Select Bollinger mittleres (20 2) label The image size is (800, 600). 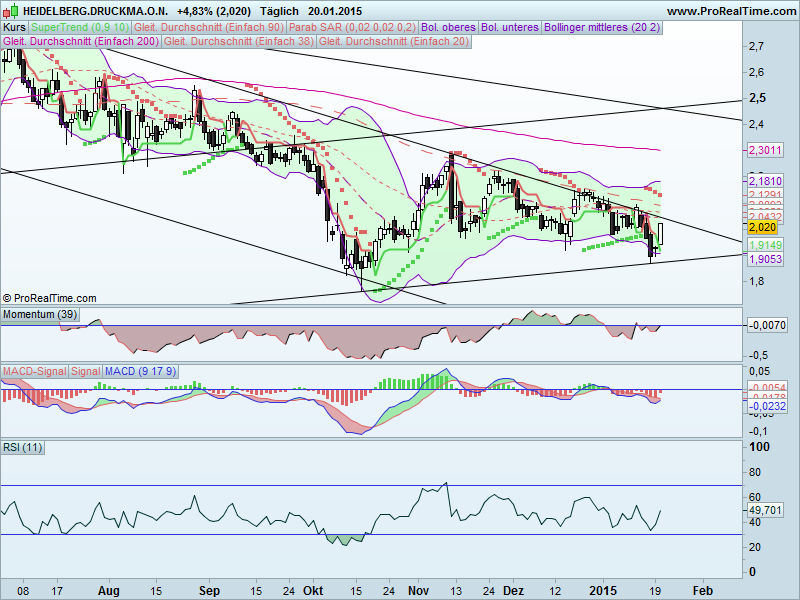[x=602, y=27]
